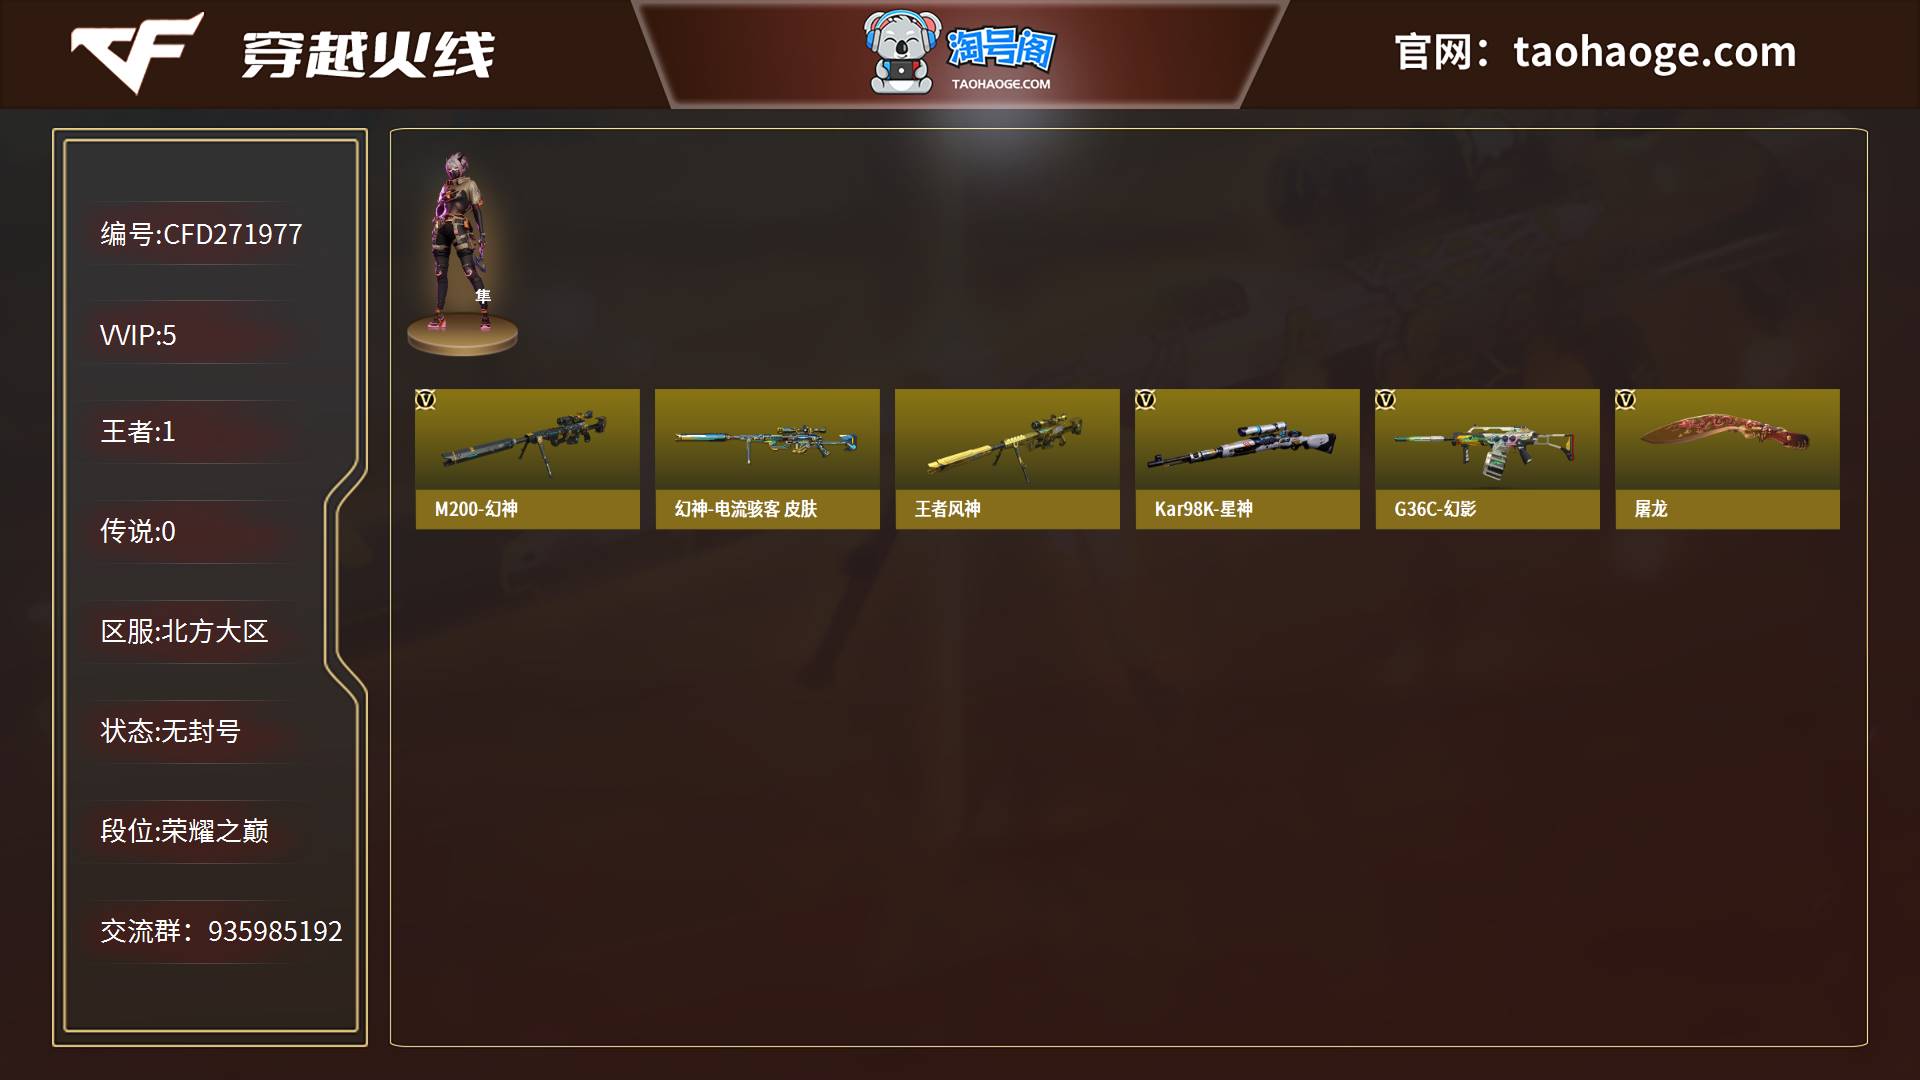Open the 幻神-电流骇客 皮肤 weapon thumbnail
Viewport: 1920px width, 1080px height.
click(x=767, y=439)
